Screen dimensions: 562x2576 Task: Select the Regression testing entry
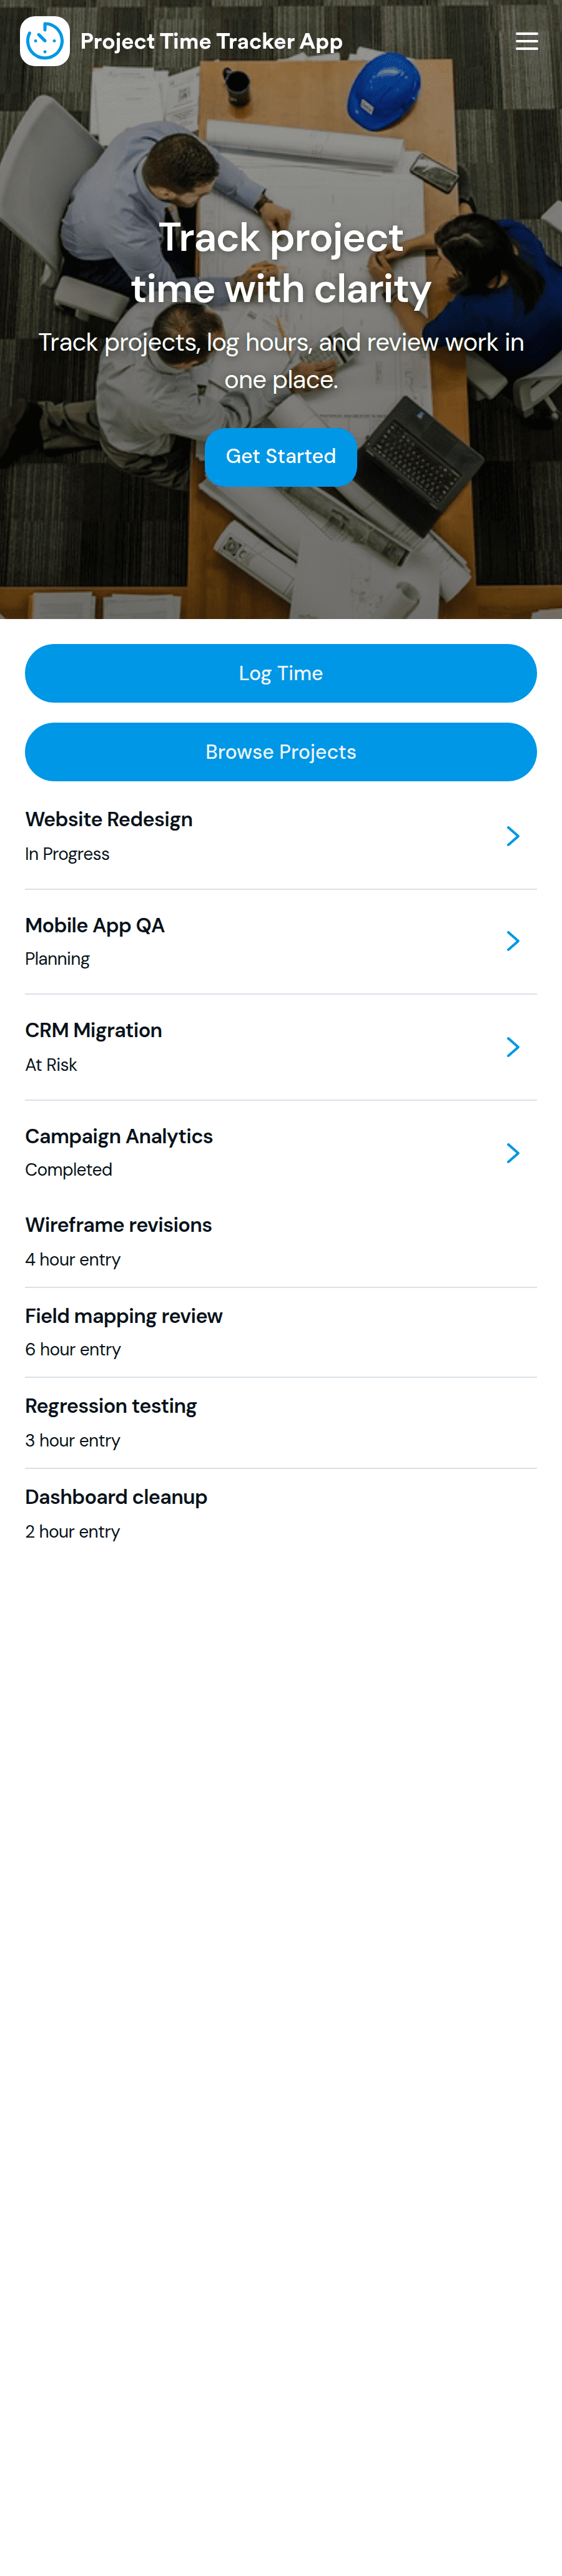pyautogui.click(x=281, y=1423)
